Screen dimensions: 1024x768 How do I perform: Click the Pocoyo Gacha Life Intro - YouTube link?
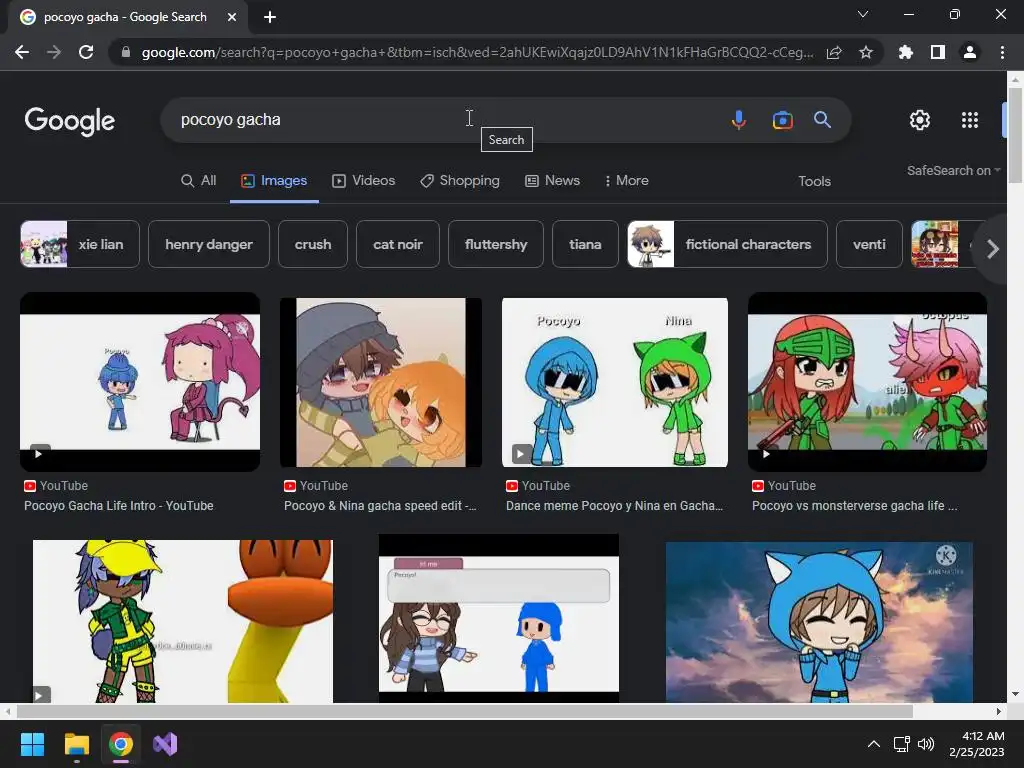[119, 506]
